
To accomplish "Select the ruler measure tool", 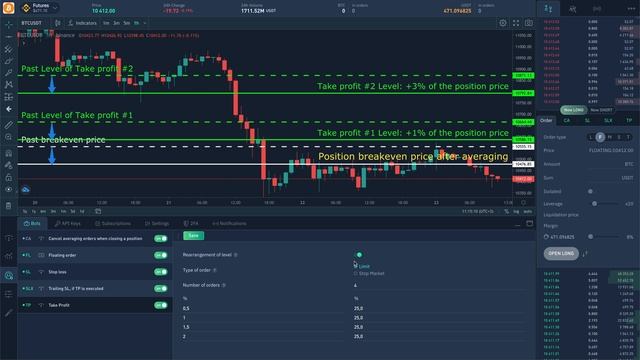I will click(9, 125).
